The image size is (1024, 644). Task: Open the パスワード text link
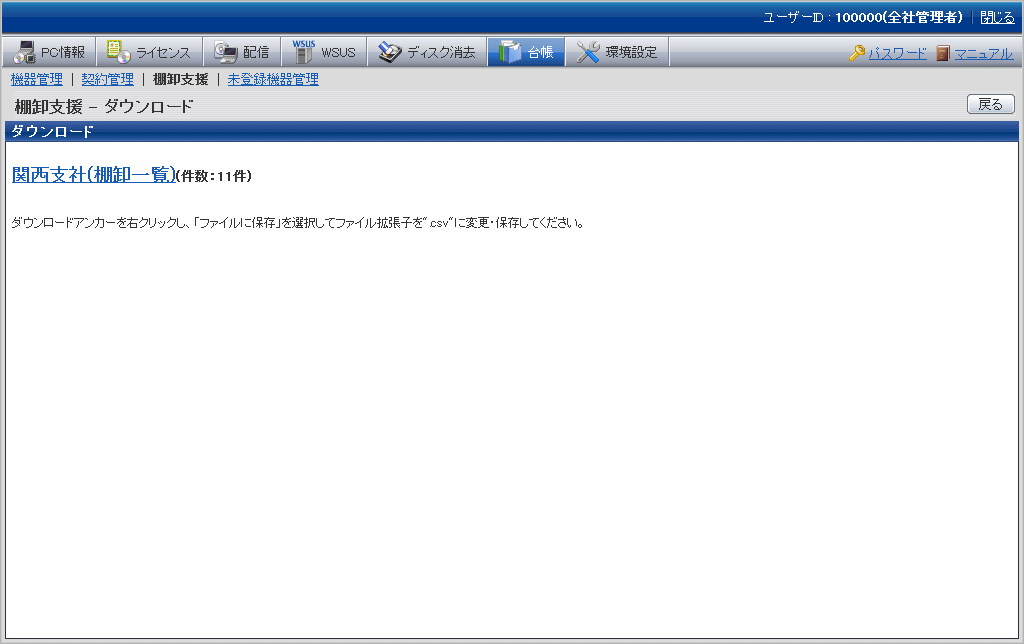897,54
